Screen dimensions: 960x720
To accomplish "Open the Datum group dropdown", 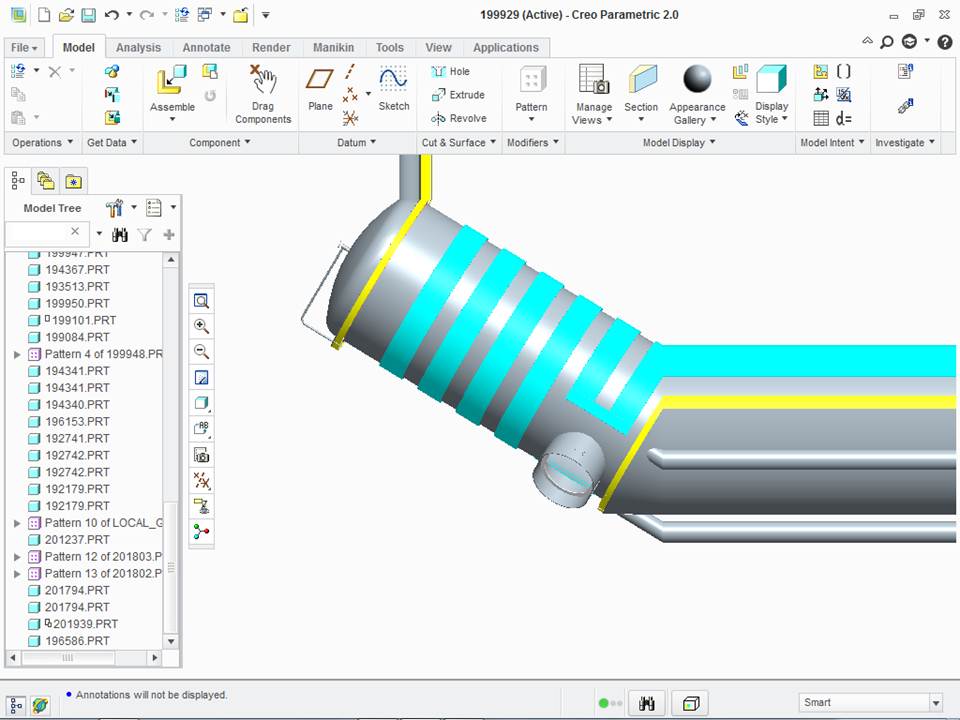I will click(x=356, y=143).
